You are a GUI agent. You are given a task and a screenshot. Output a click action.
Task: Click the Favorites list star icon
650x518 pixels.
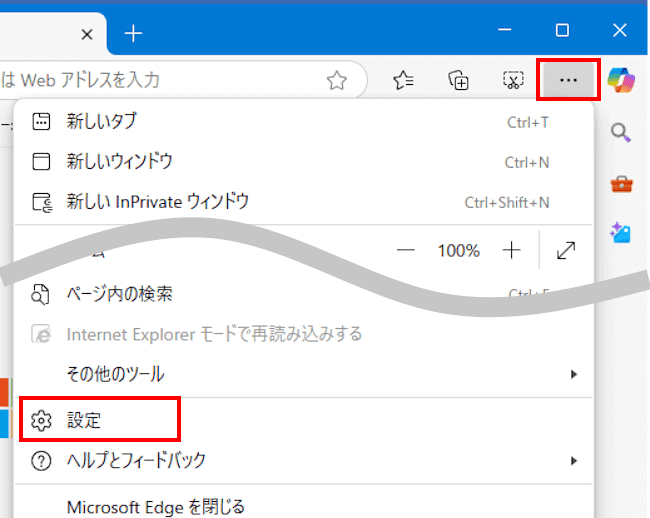[403, 80]
